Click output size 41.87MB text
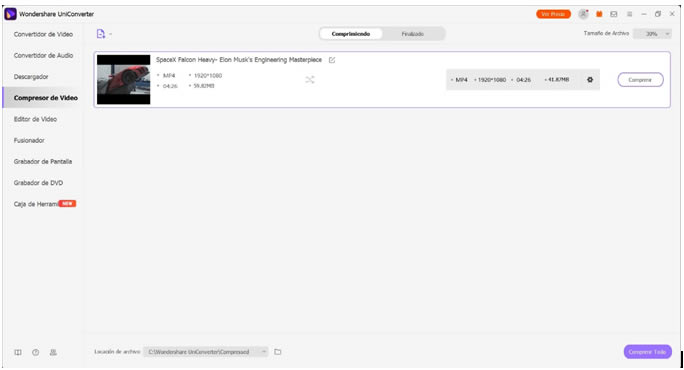 pyautogui.click(x=557, y=80)
